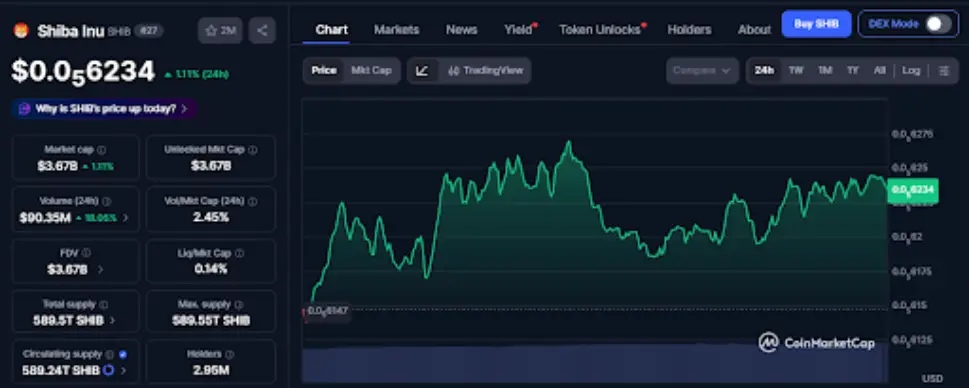Click Holders info icon

click(229, 355)
